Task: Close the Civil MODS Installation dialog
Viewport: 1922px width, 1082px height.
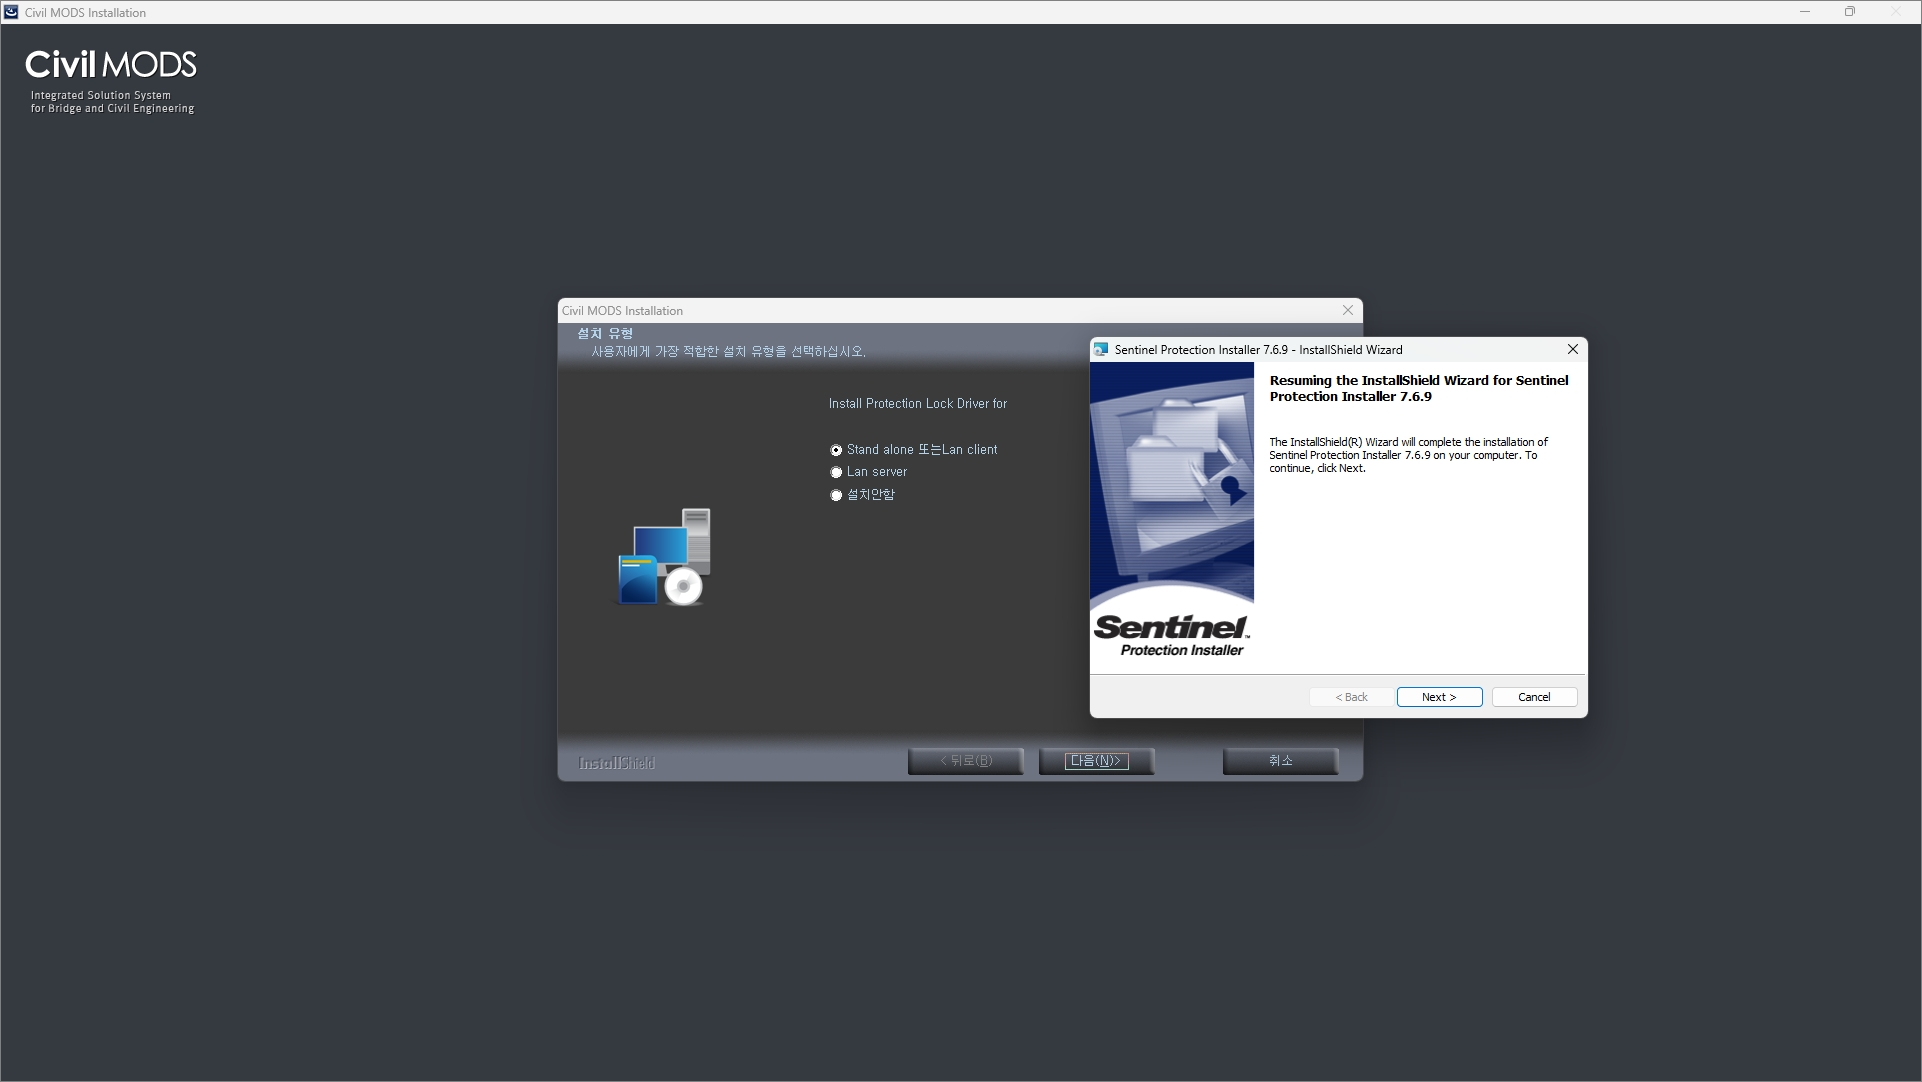Action: point(1347,310)
